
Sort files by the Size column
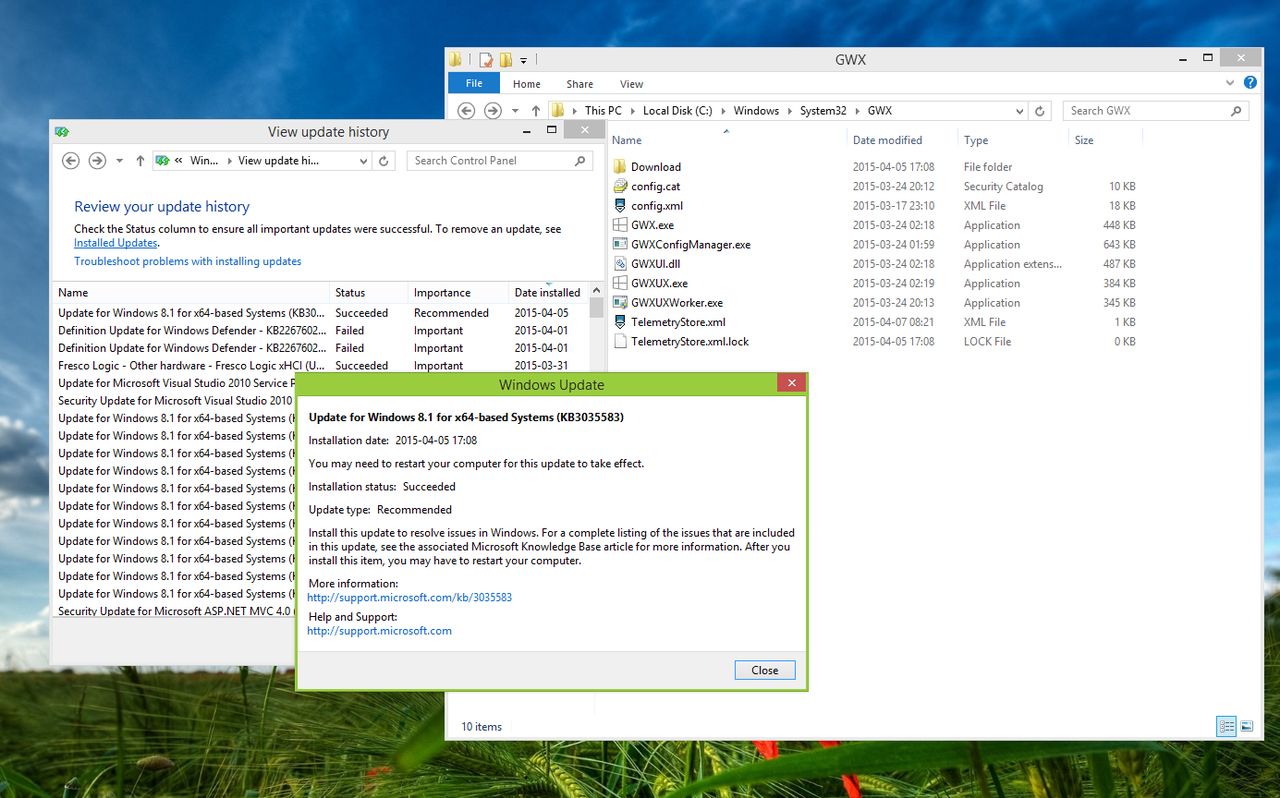point(1084,140)
